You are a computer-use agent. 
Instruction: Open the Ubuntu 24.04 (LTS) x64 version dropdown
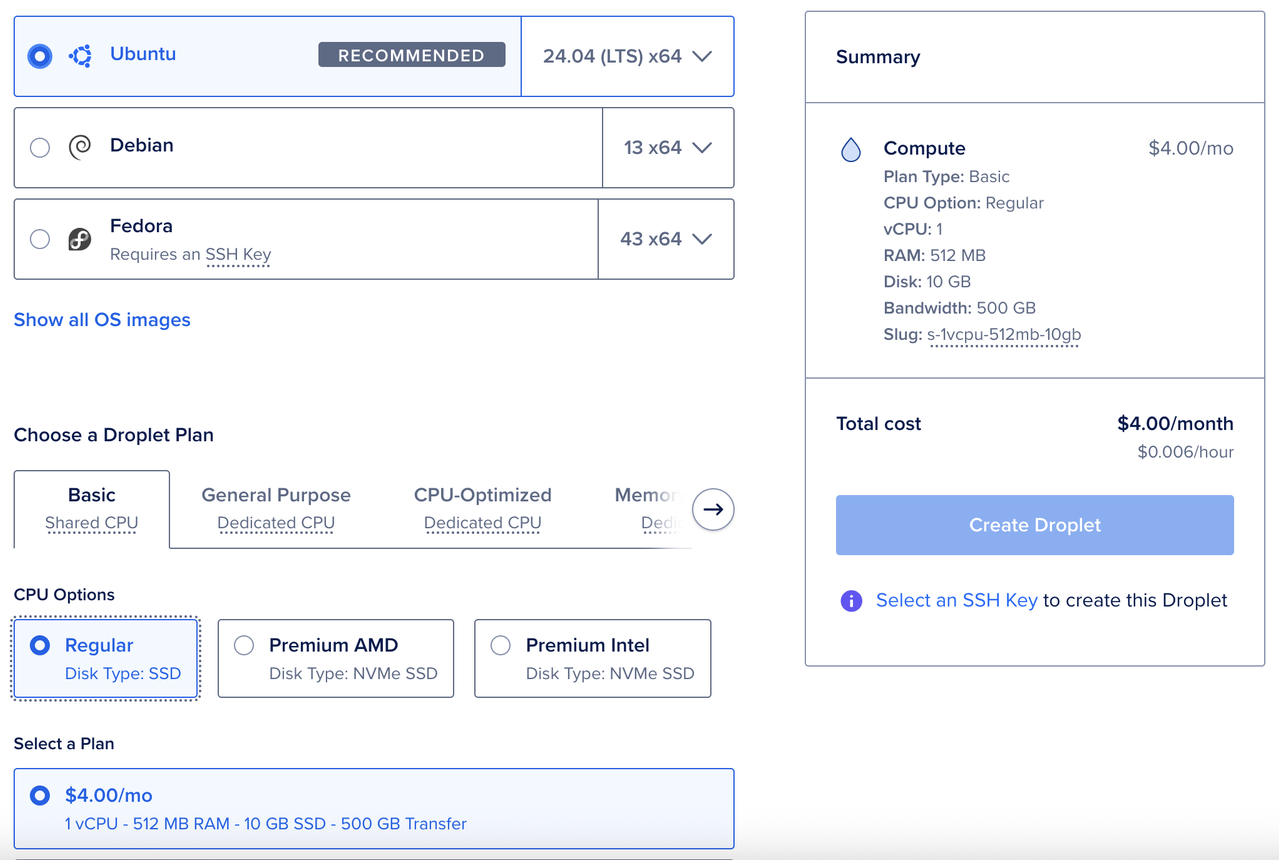pyautogui.click(x=627, y=56)
